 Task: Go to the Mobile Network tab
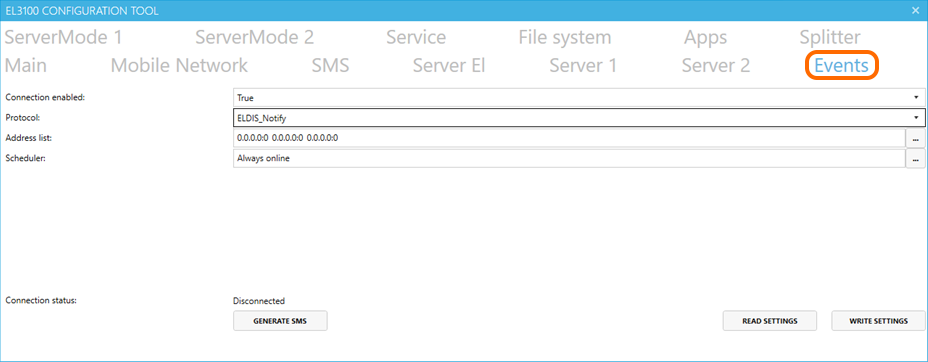[179, 65]
